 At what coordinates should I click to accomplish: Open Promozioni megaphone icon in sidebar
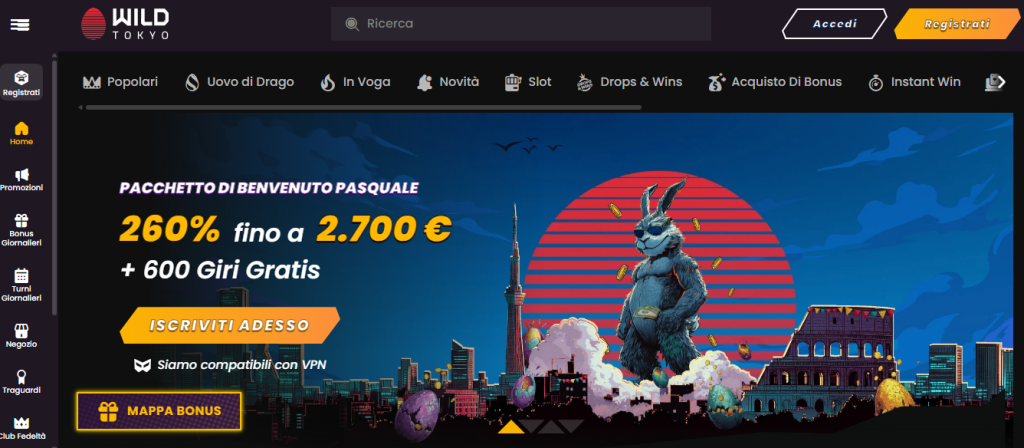tap(22, 174)
